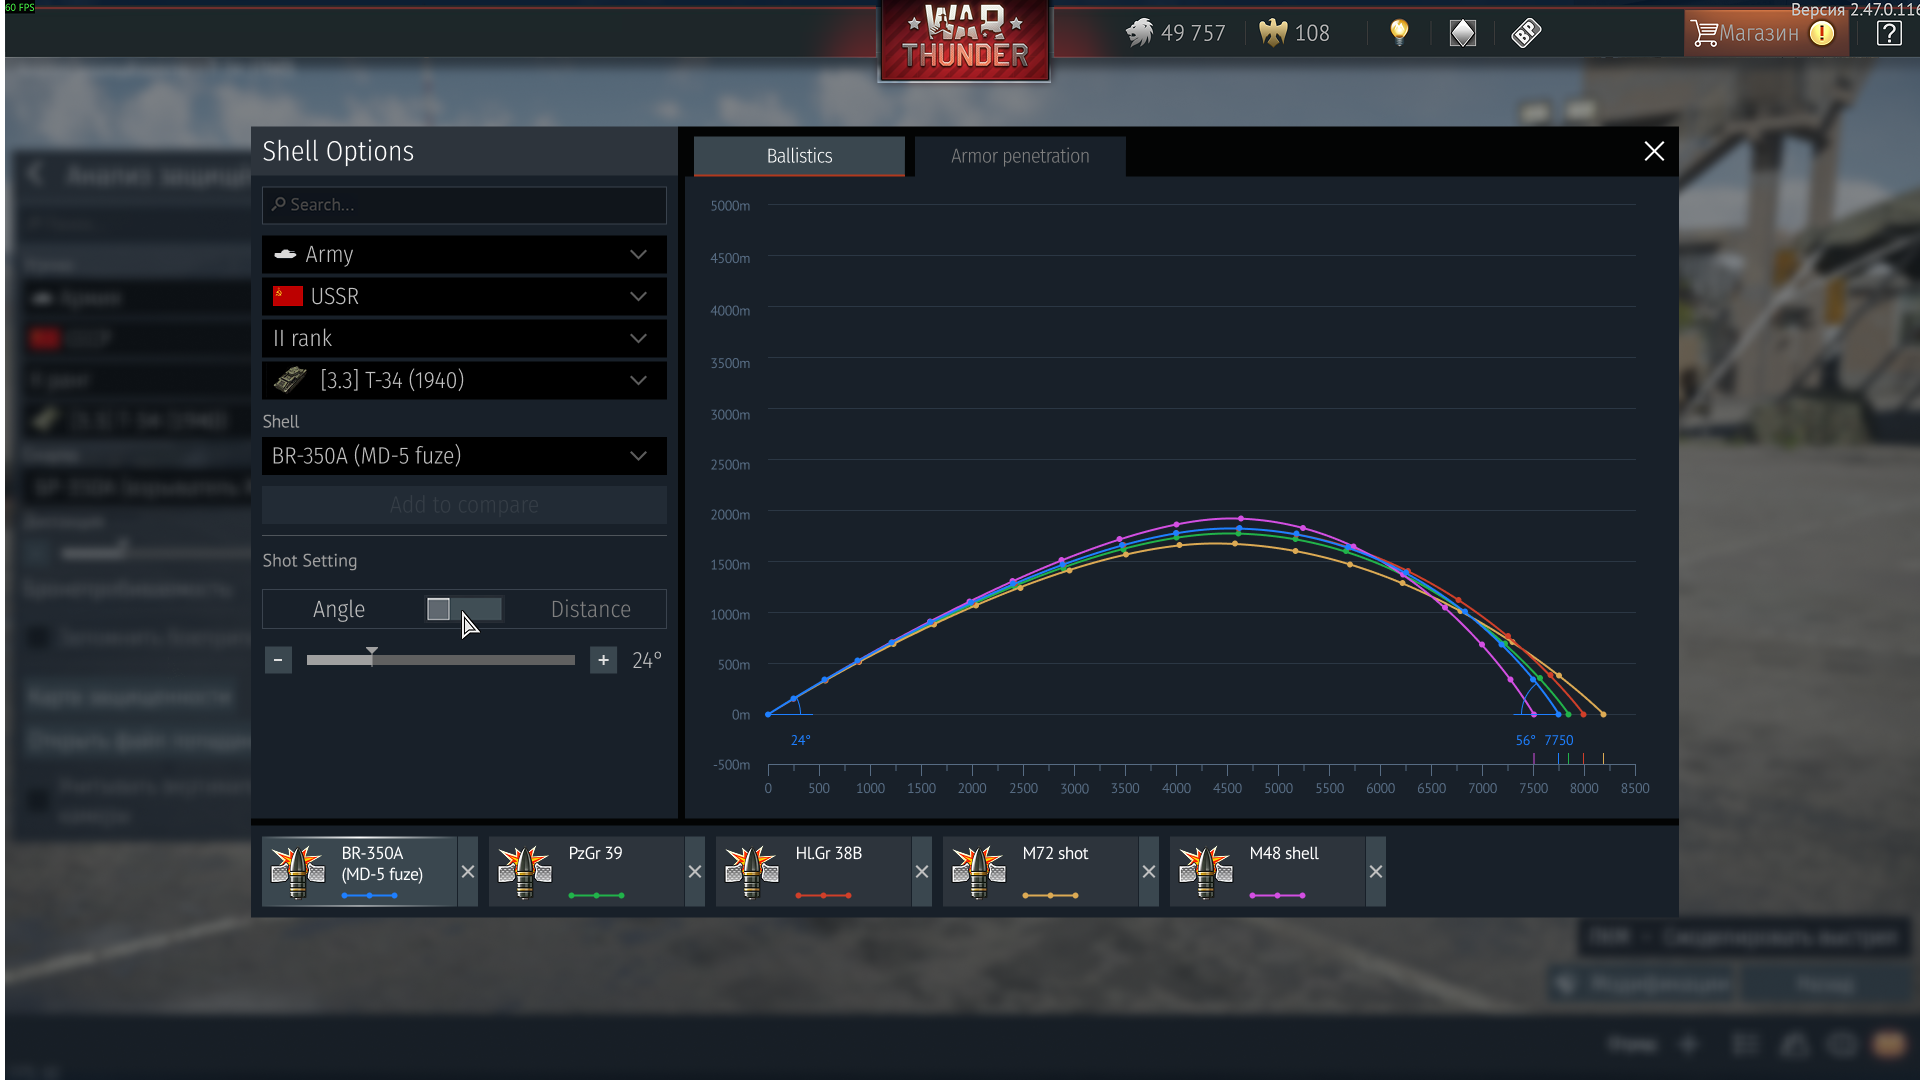Select the Angle shot setting option
This screenshot has width=1920, height=1080.
(x=338, y=609)
